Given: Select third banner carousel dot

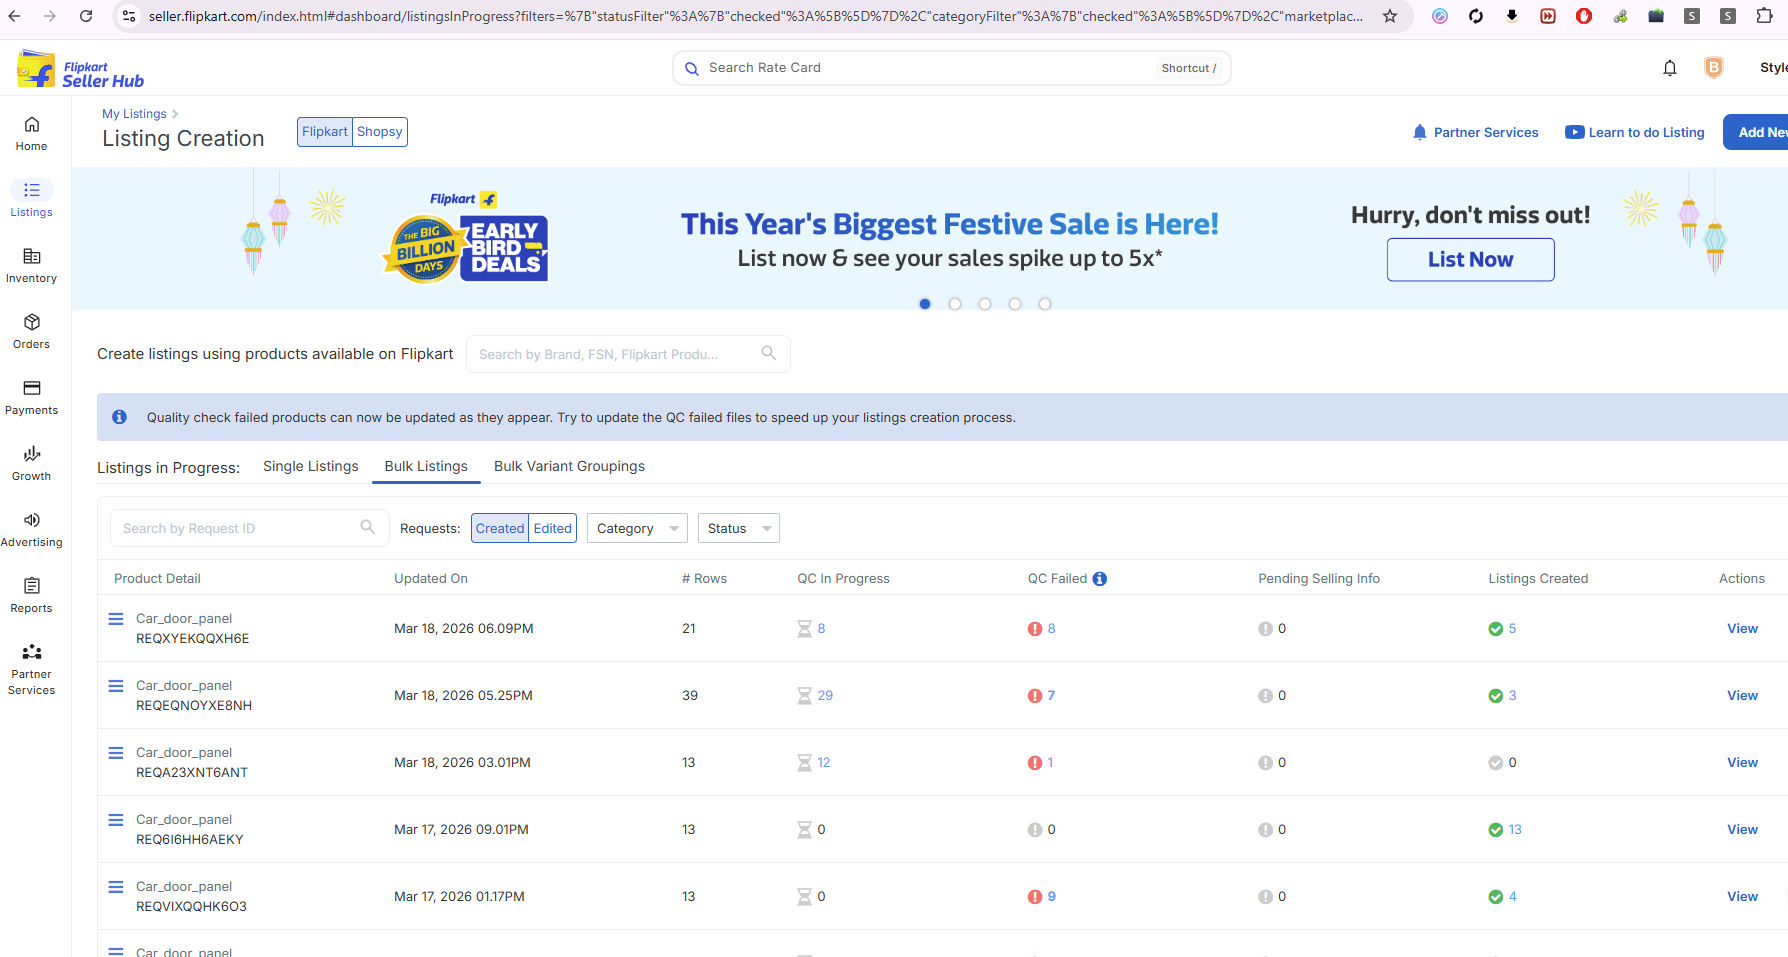Looking at the screenshot, I should click(985, 304).
